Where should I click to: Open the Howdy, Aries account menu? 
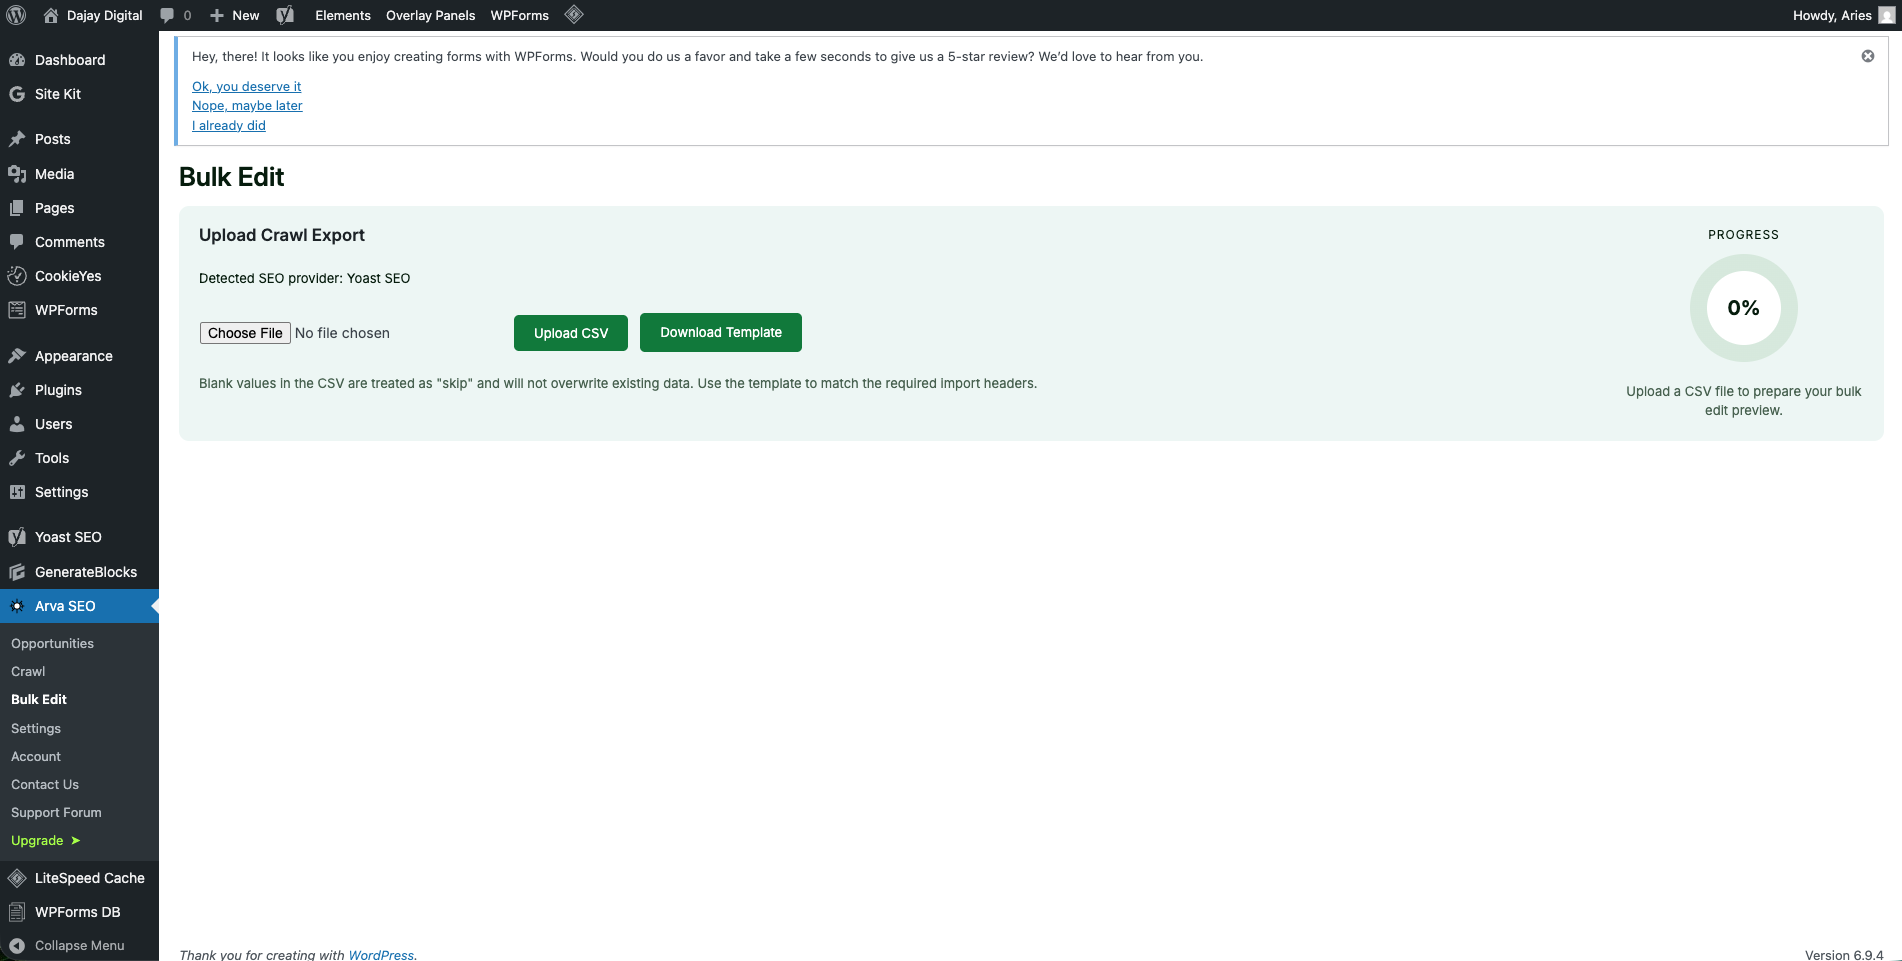pyautogui.click(x=1832, y=15)
